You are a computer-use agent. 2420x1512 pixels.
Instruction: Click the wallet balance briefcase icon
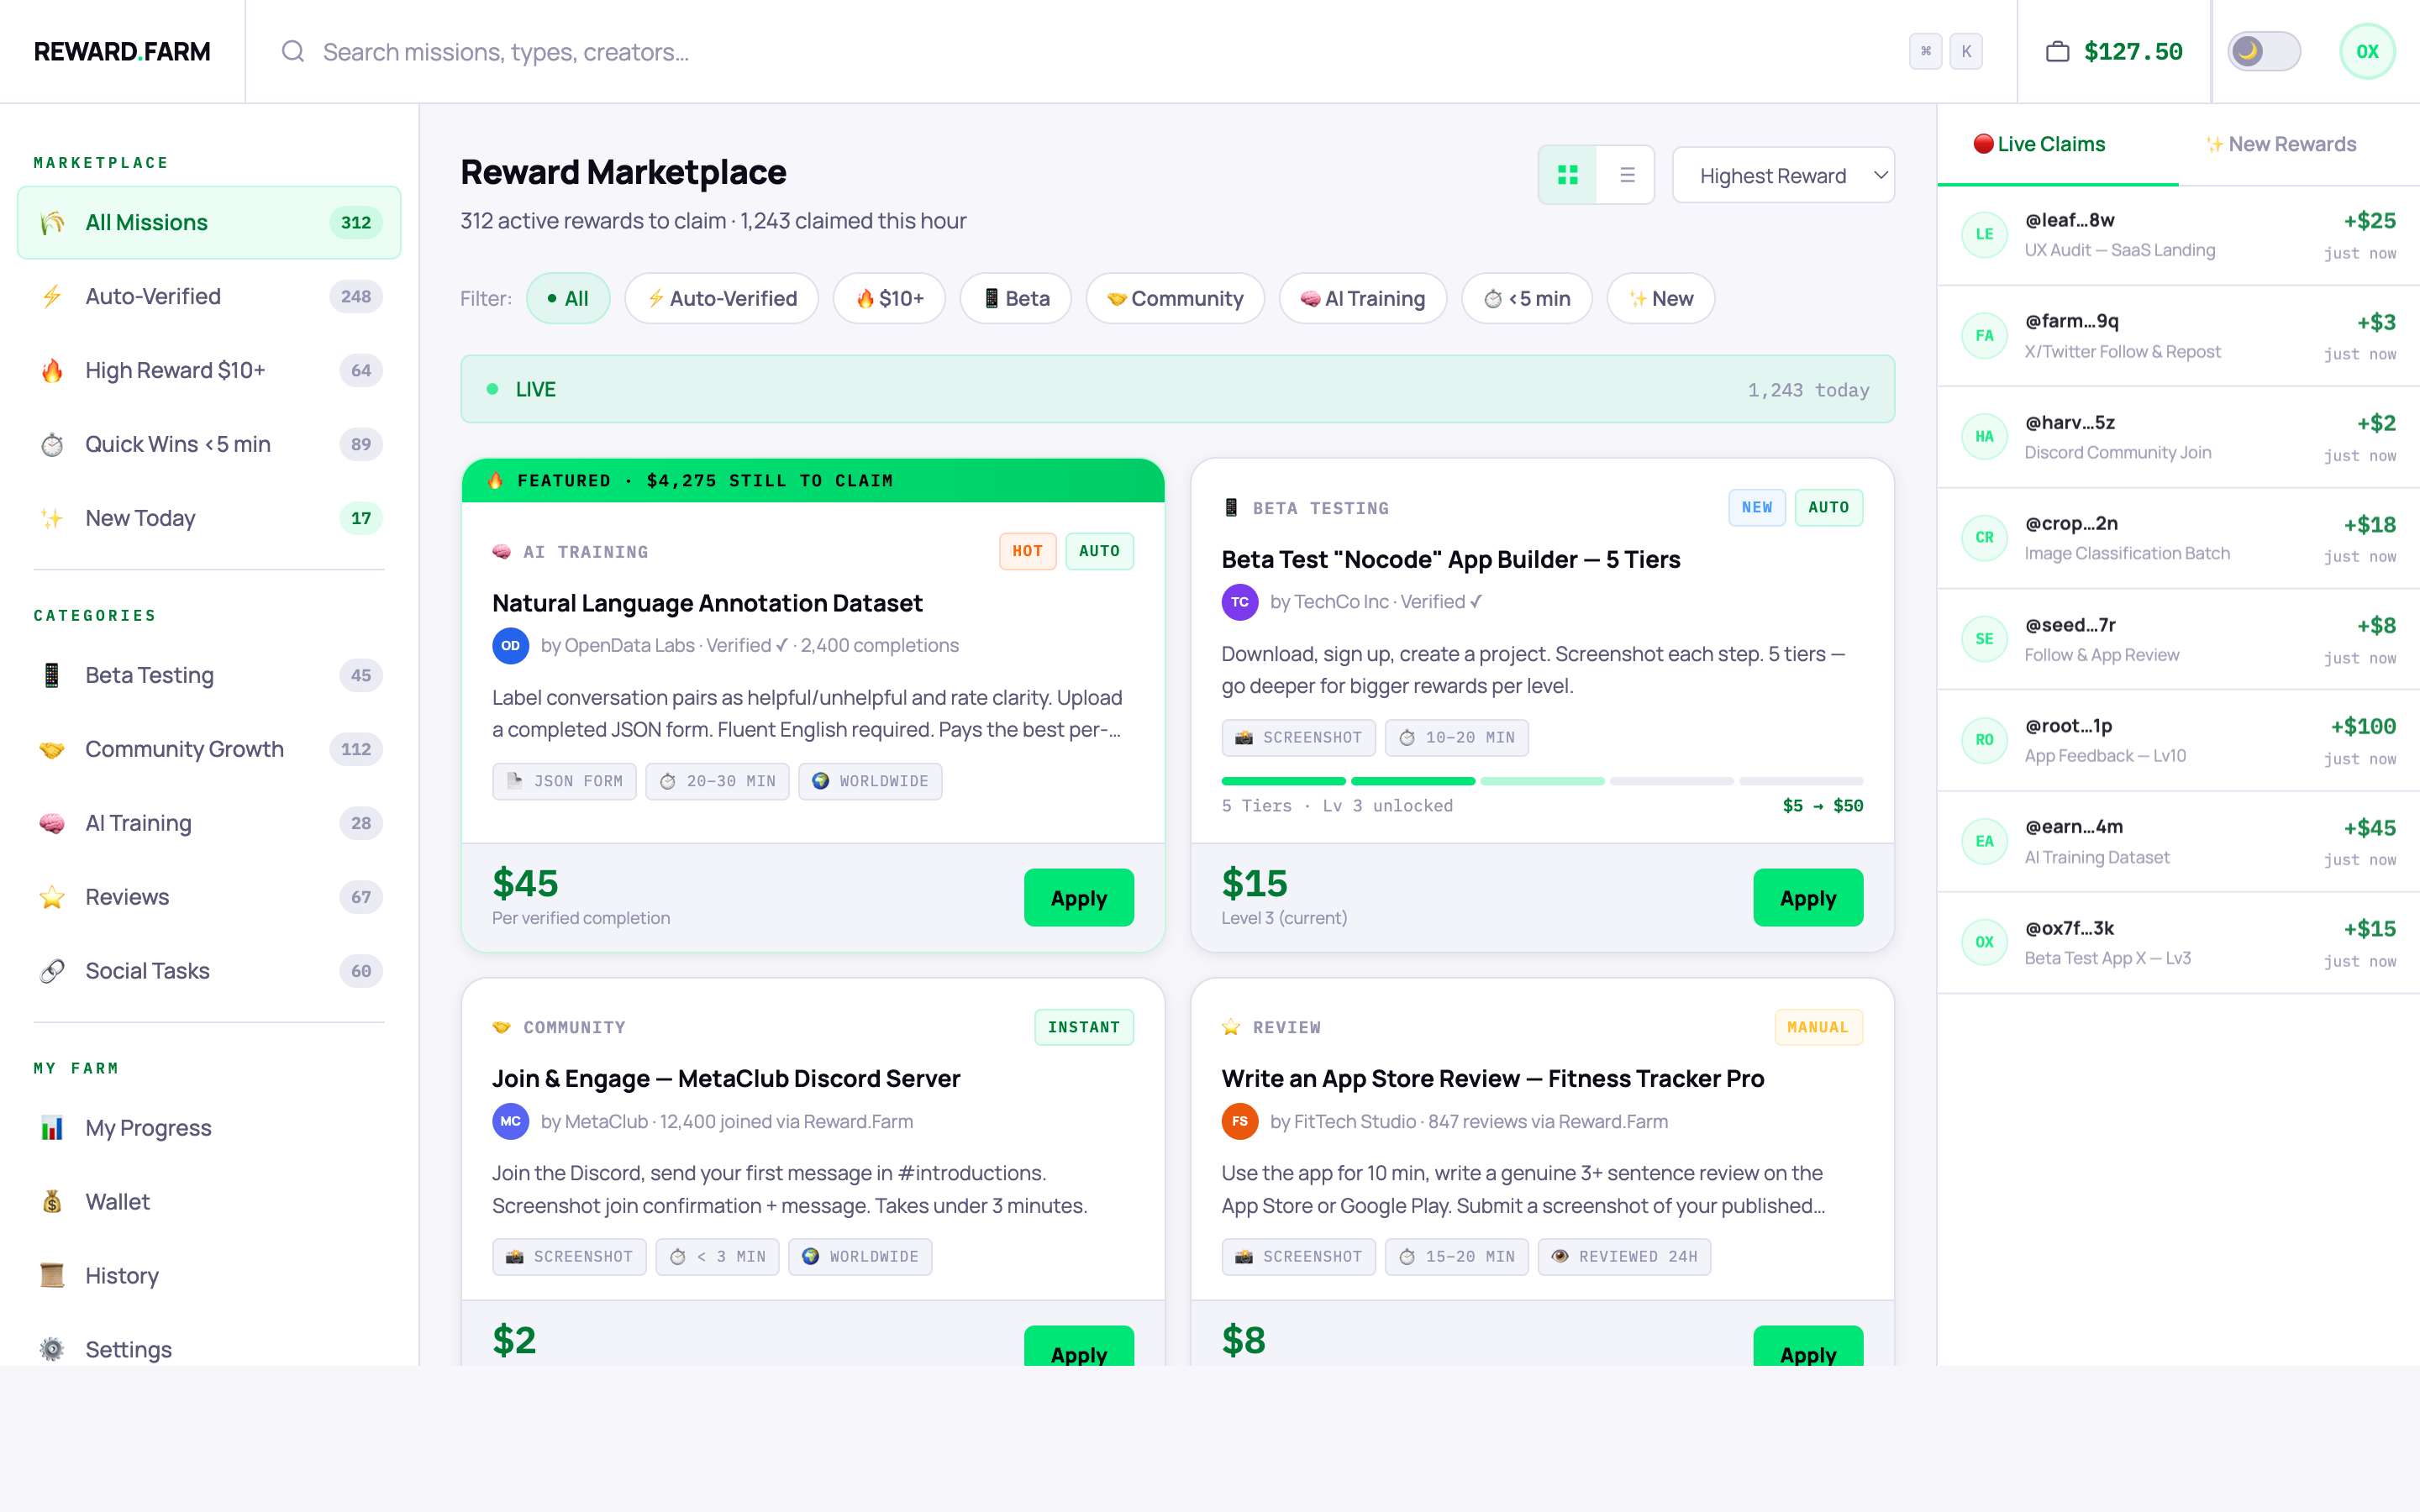point(2057,51)
